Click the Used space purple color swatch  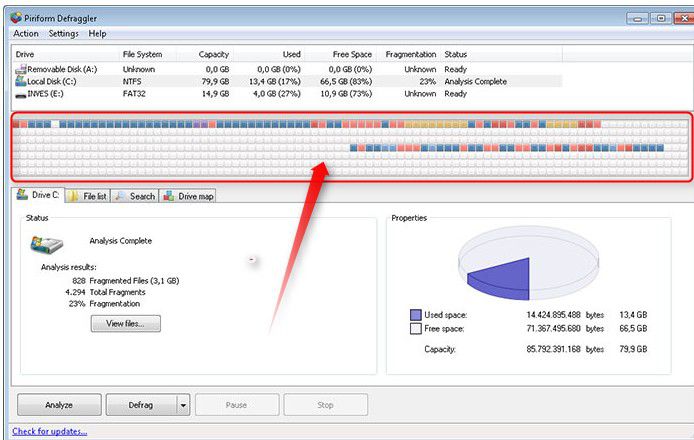point(416,315)
